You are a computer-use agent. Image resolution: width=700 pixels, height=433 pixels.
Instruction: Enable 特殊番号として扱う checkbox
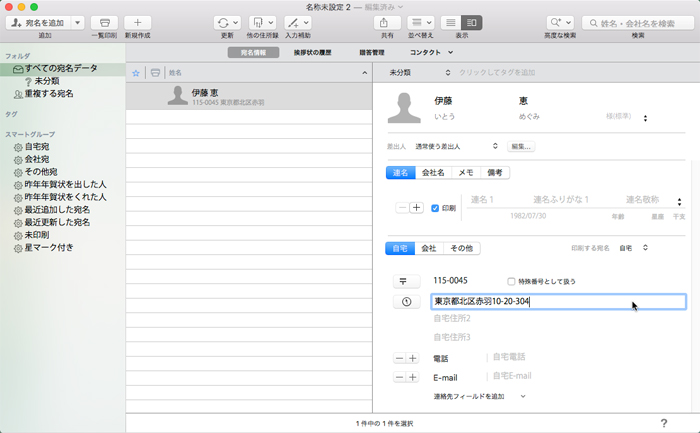[x=512, y=281]
